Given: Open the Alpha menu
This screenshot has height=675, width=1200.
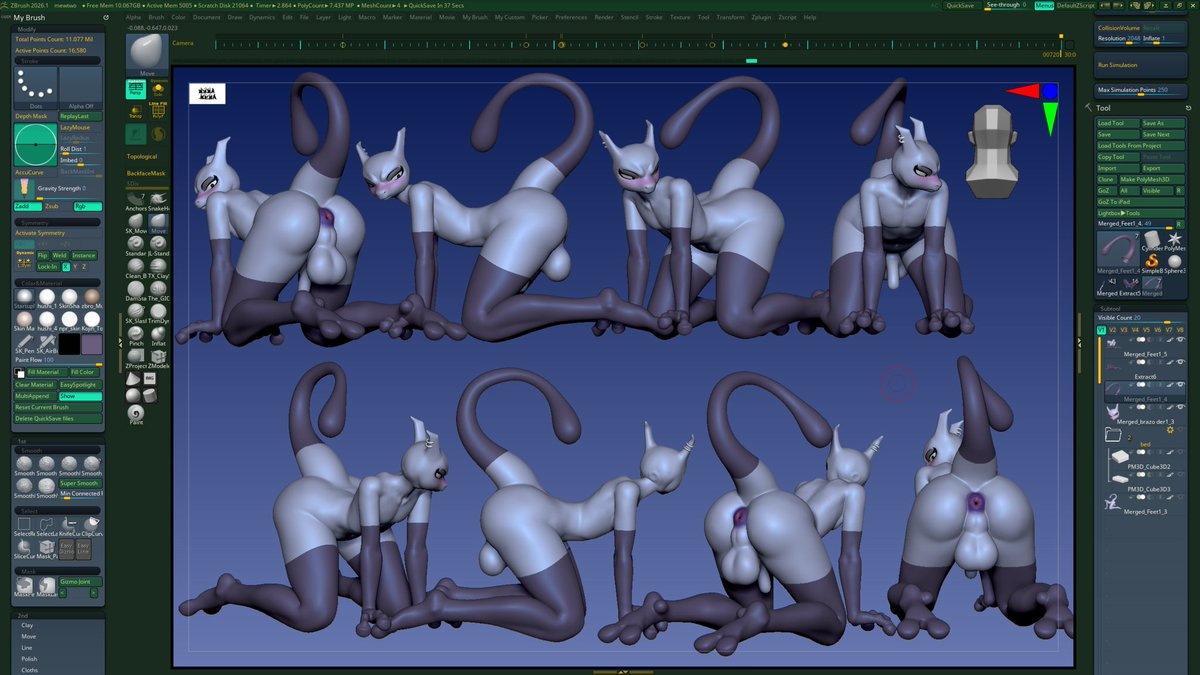Looking at the screenshot, I should tap(133, 17).
